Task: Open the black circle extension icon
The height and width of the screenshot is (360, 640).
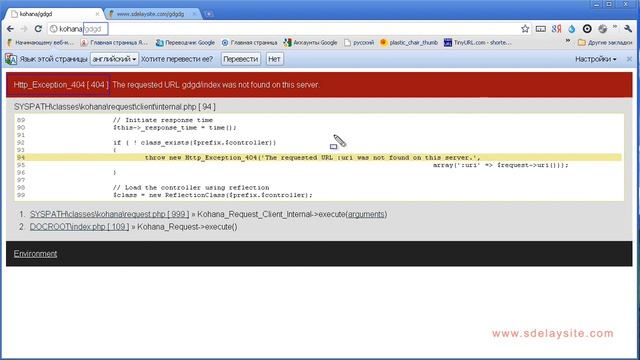Action: tap(587, 29)
